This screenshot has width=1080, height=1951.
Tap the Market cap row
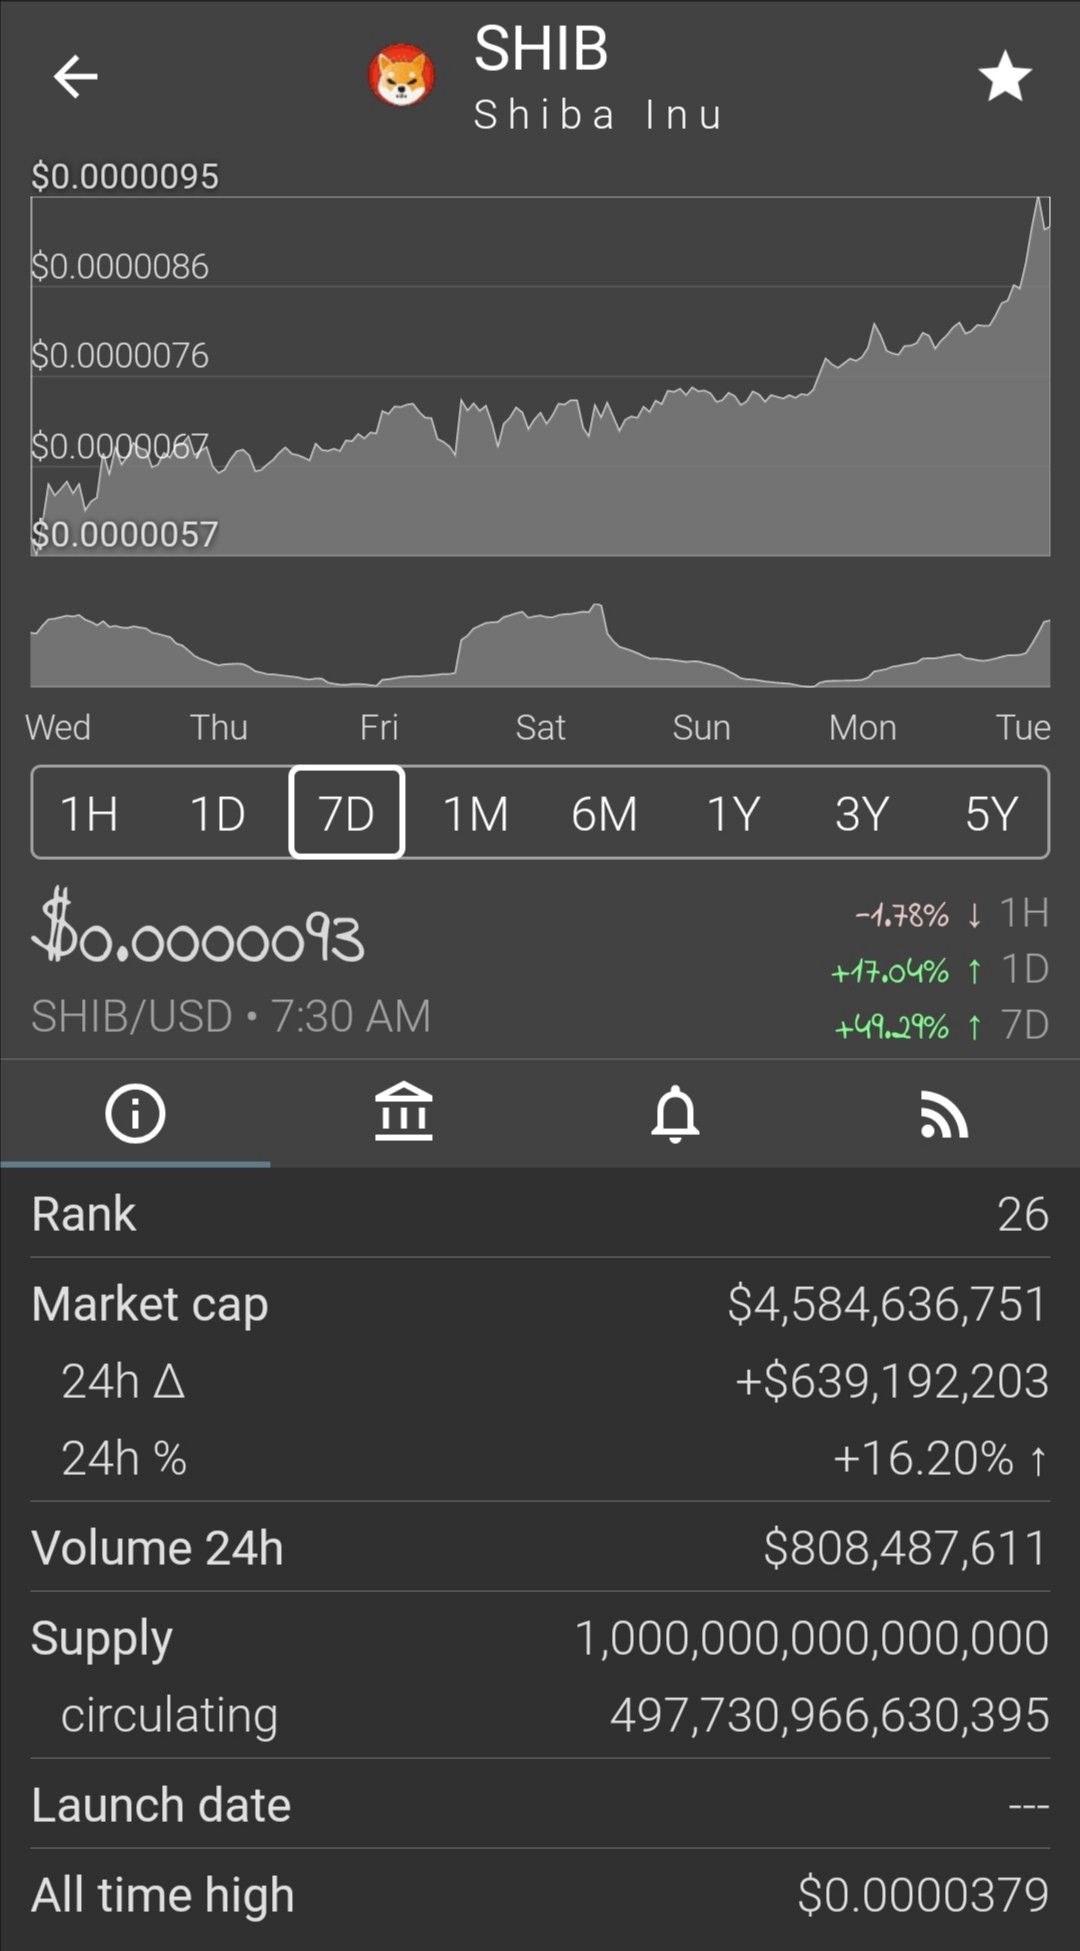540,1303
